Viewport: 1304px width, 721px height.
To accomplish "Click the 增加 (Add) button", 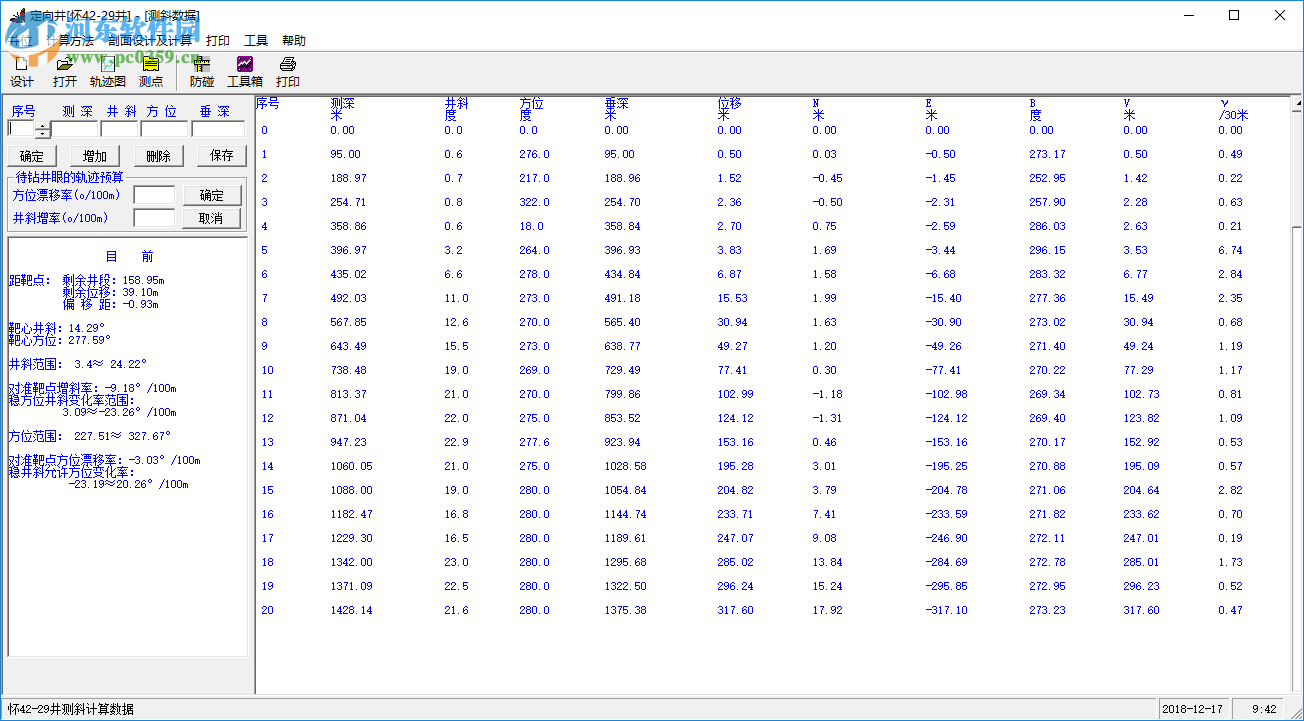I will 95,156.
